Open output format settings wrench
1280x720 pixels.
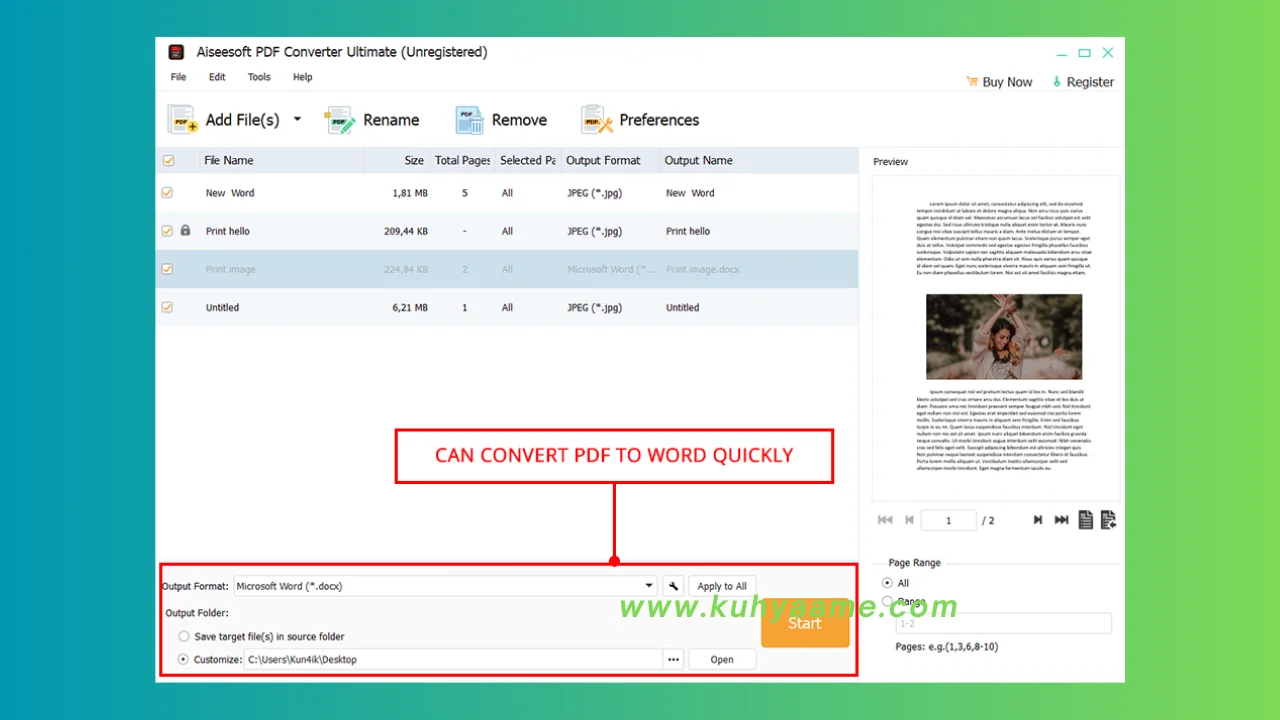[673, 586]
